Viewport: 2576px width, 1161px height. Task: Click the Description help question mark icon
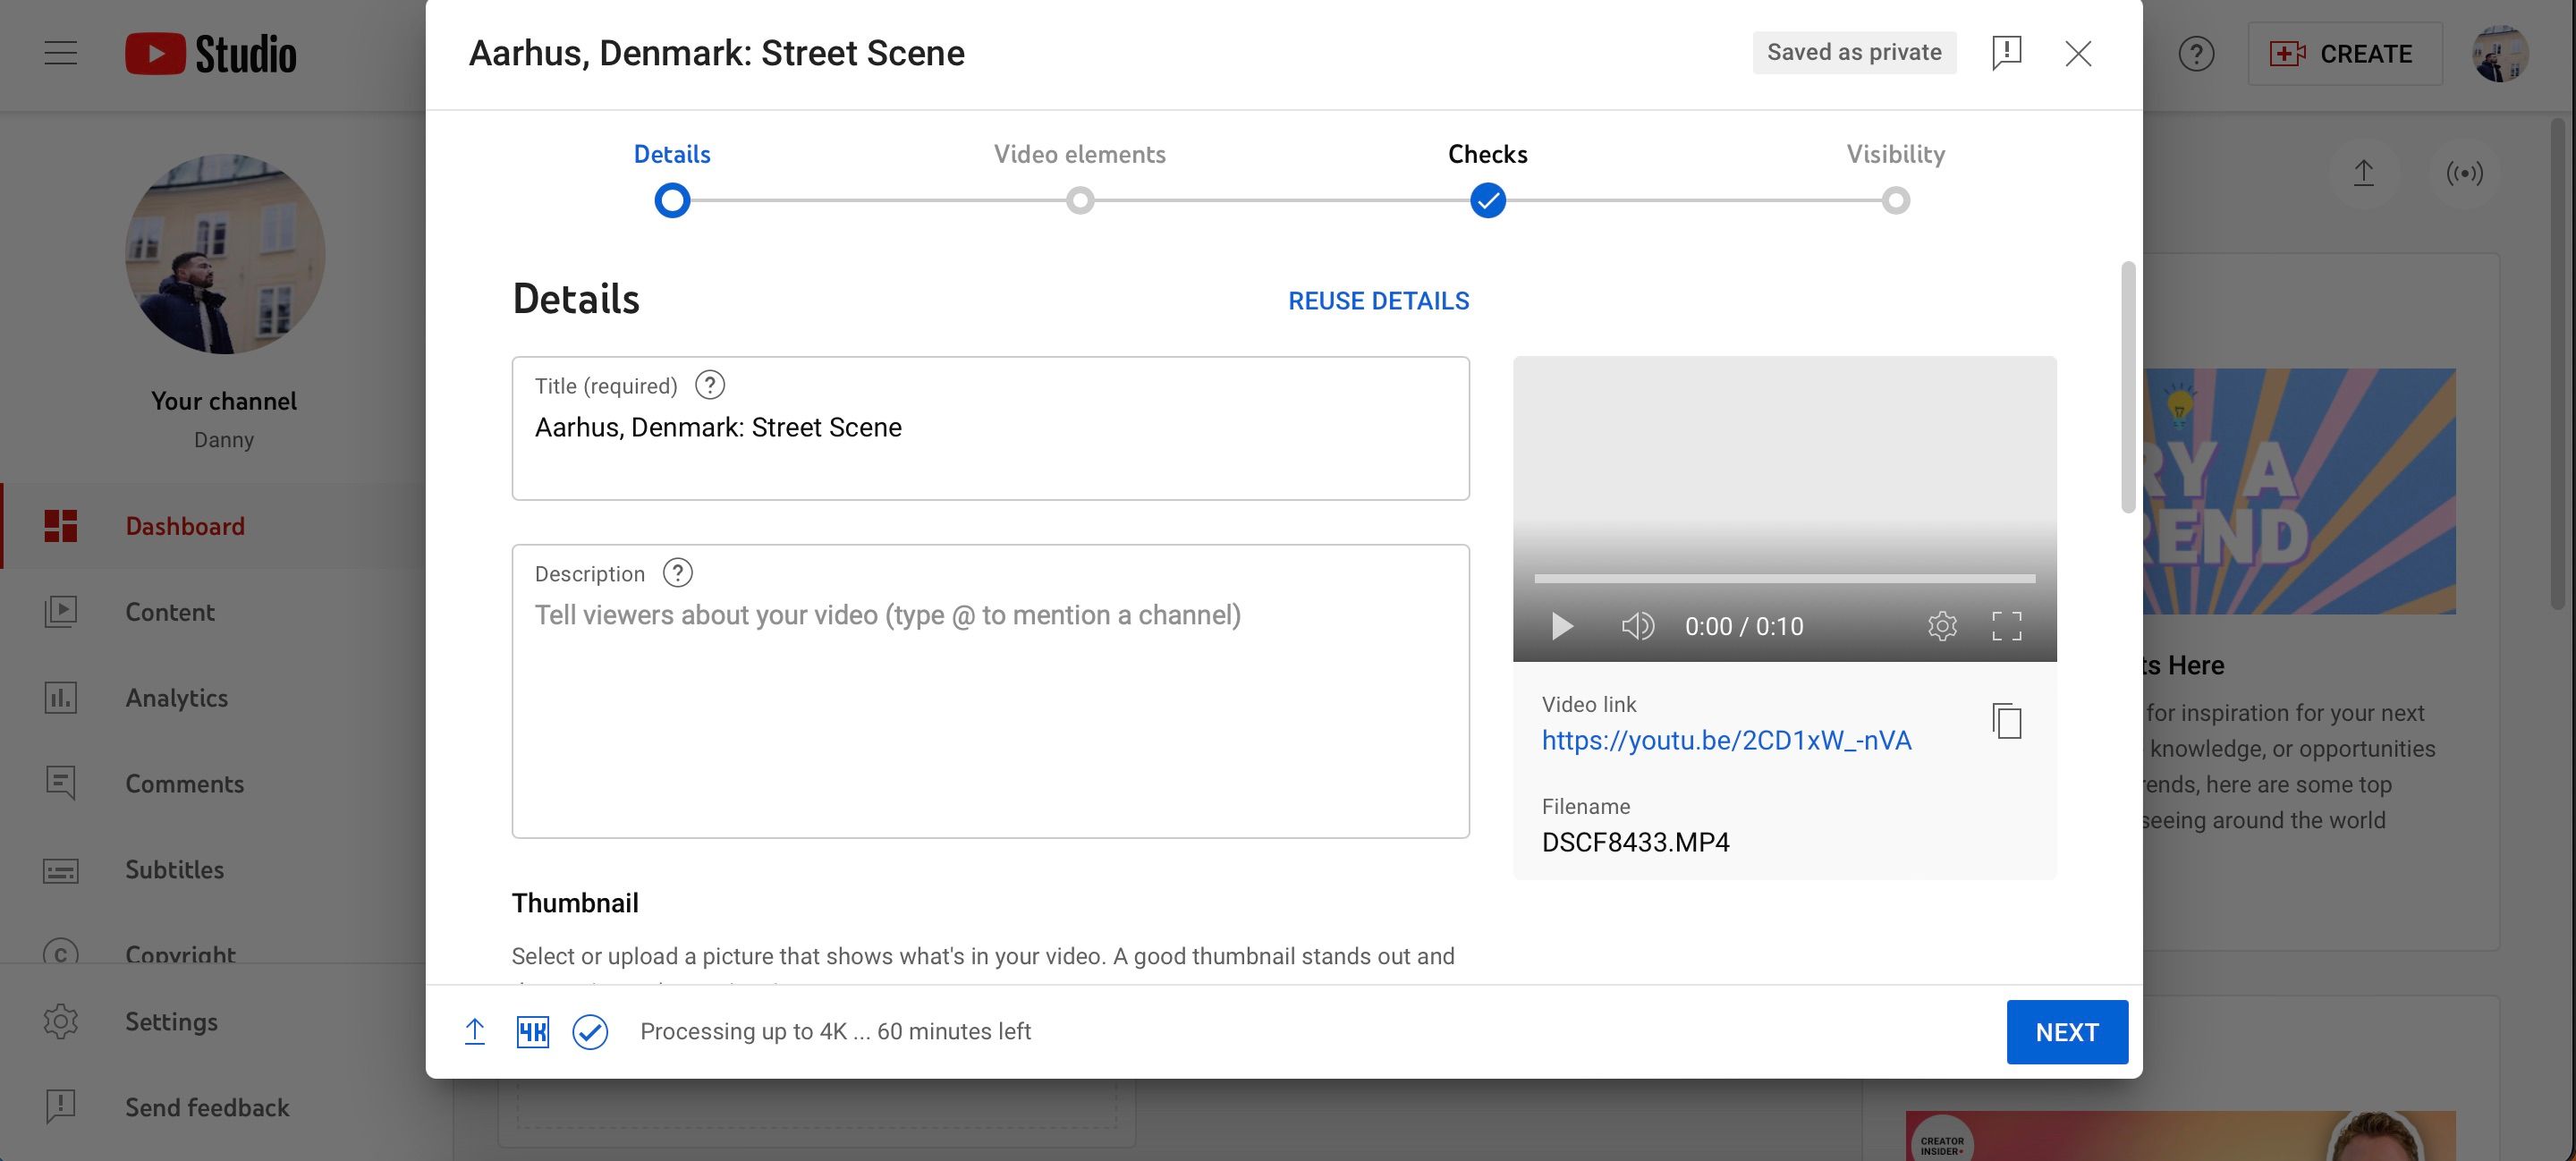click(x=677, y=573)
